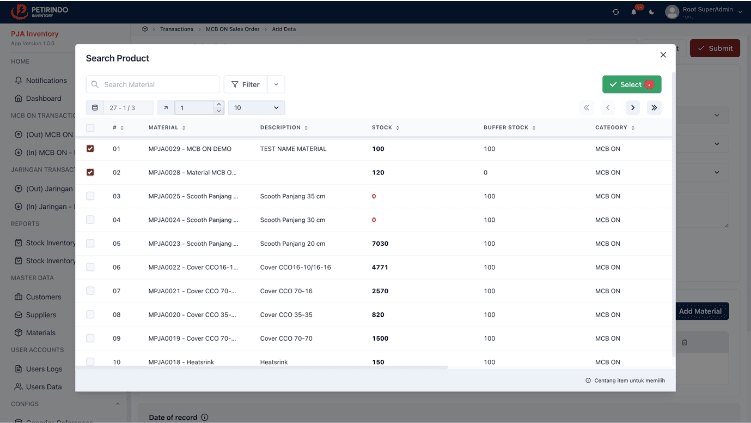This screenshot has height=423, width=751.
Task: Expand the Filter options dropdown arrow
Action: [276, 84]
